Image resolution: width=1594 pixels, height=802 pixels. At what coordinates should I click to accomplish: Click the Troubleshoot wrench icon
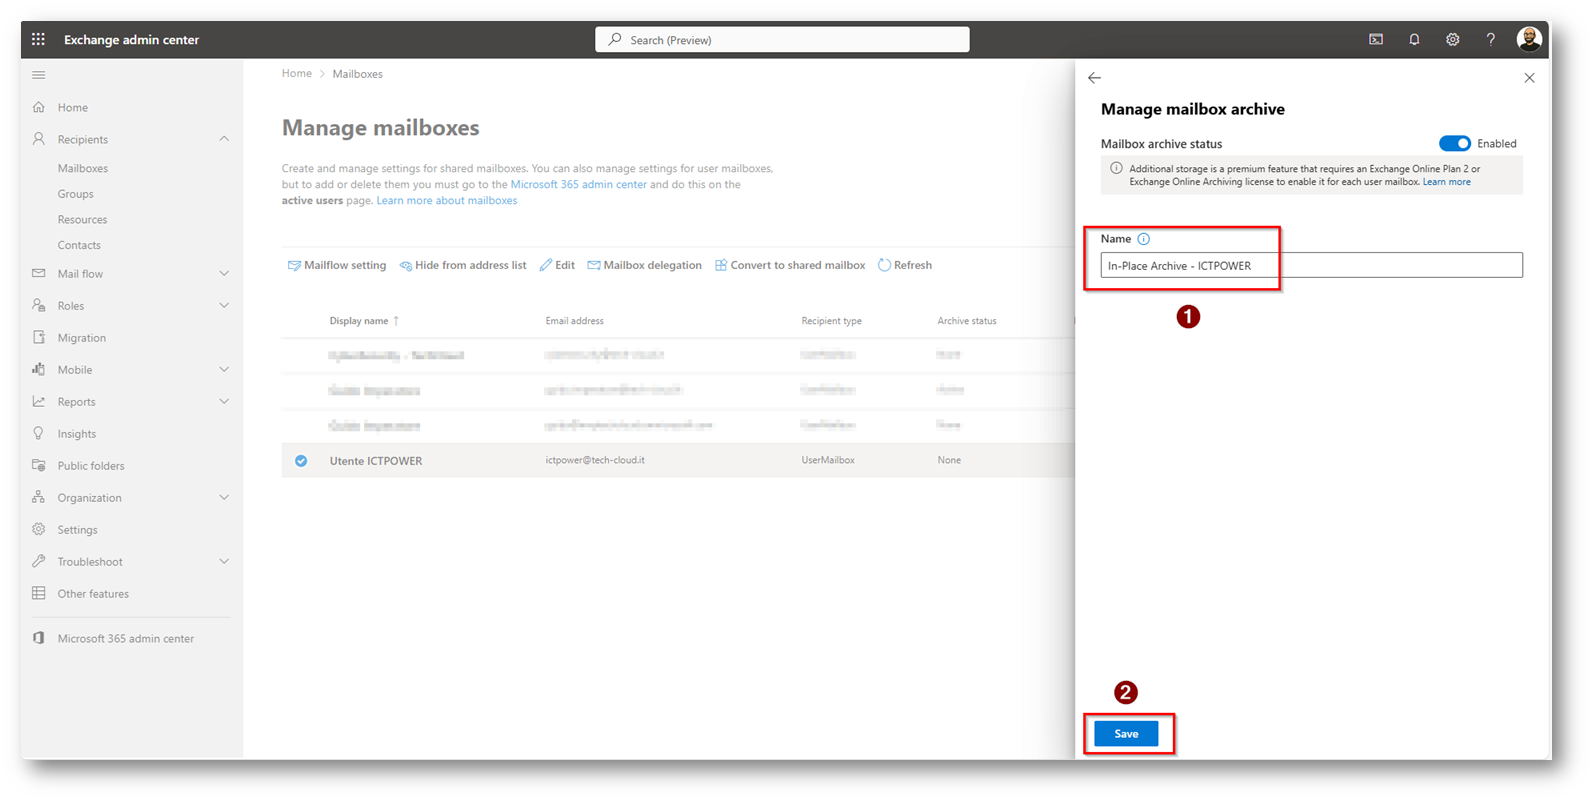pos(39,561)
